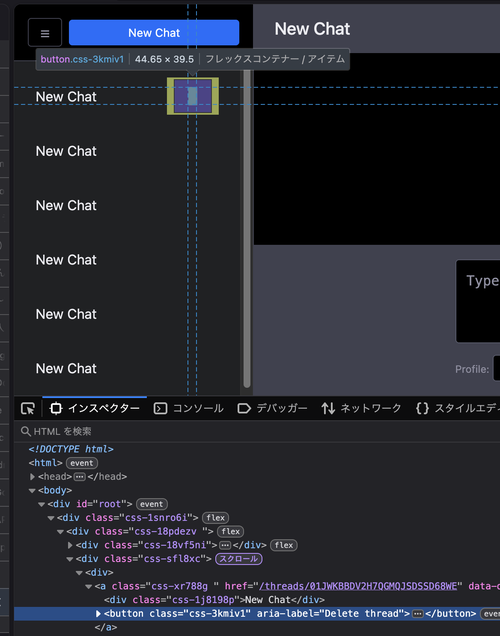500x636 pixels.
Task: Click the message input box starting with Type
Action: (478, 301)
